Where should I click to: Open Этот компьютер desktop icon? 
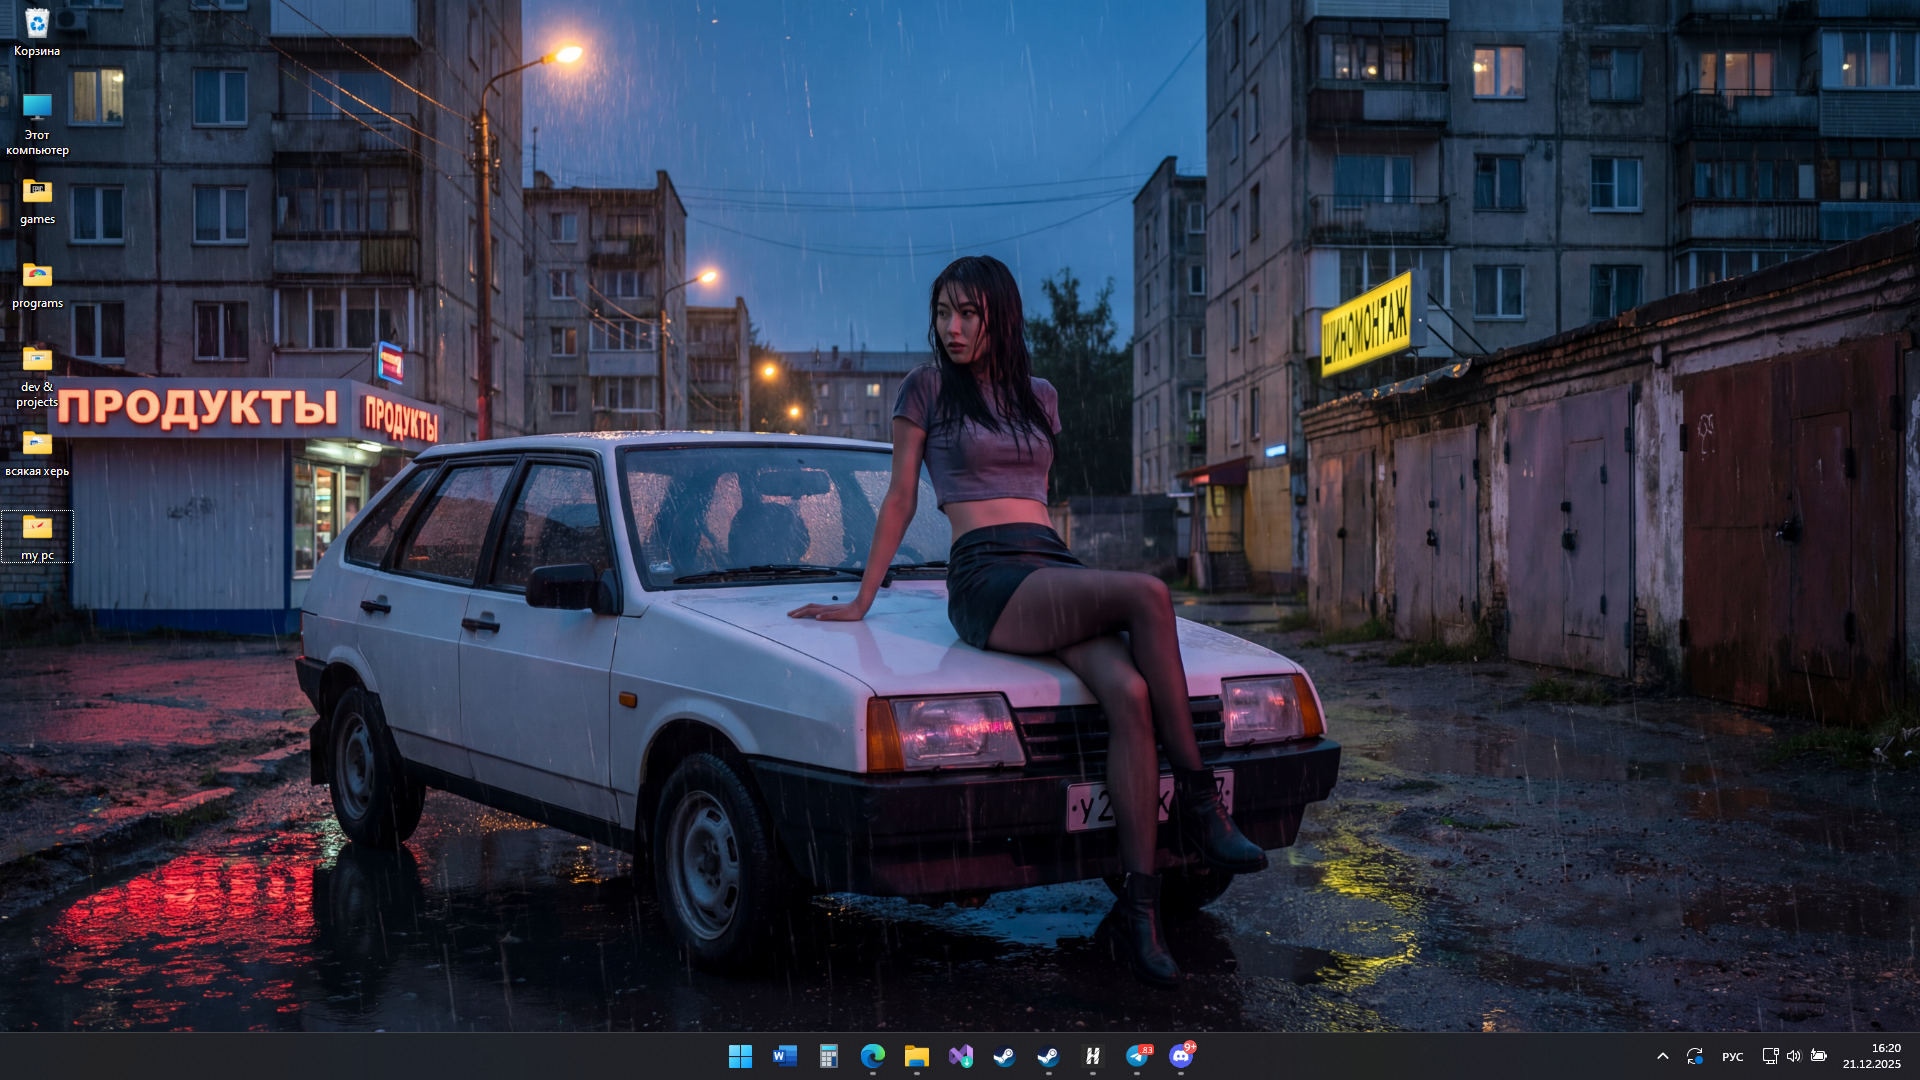click(x=37, y=122)
